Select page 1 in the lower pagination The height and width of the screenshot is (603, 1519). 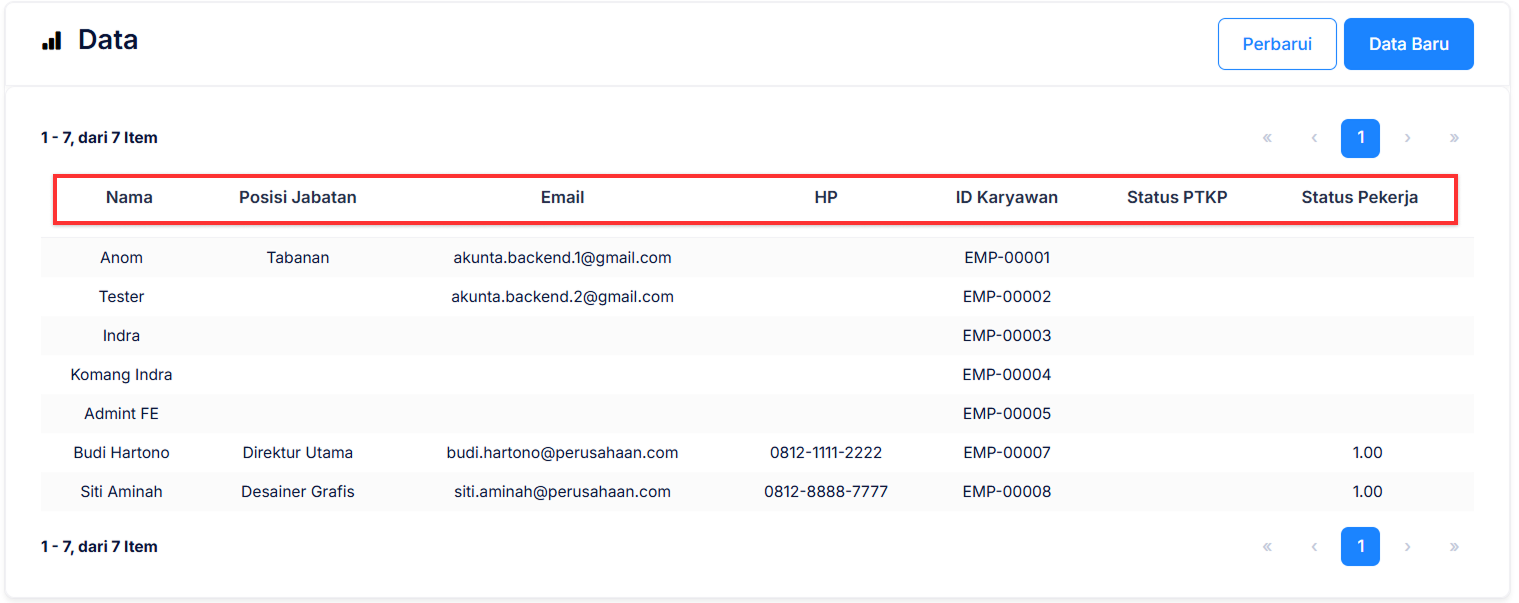point(1360,547)
